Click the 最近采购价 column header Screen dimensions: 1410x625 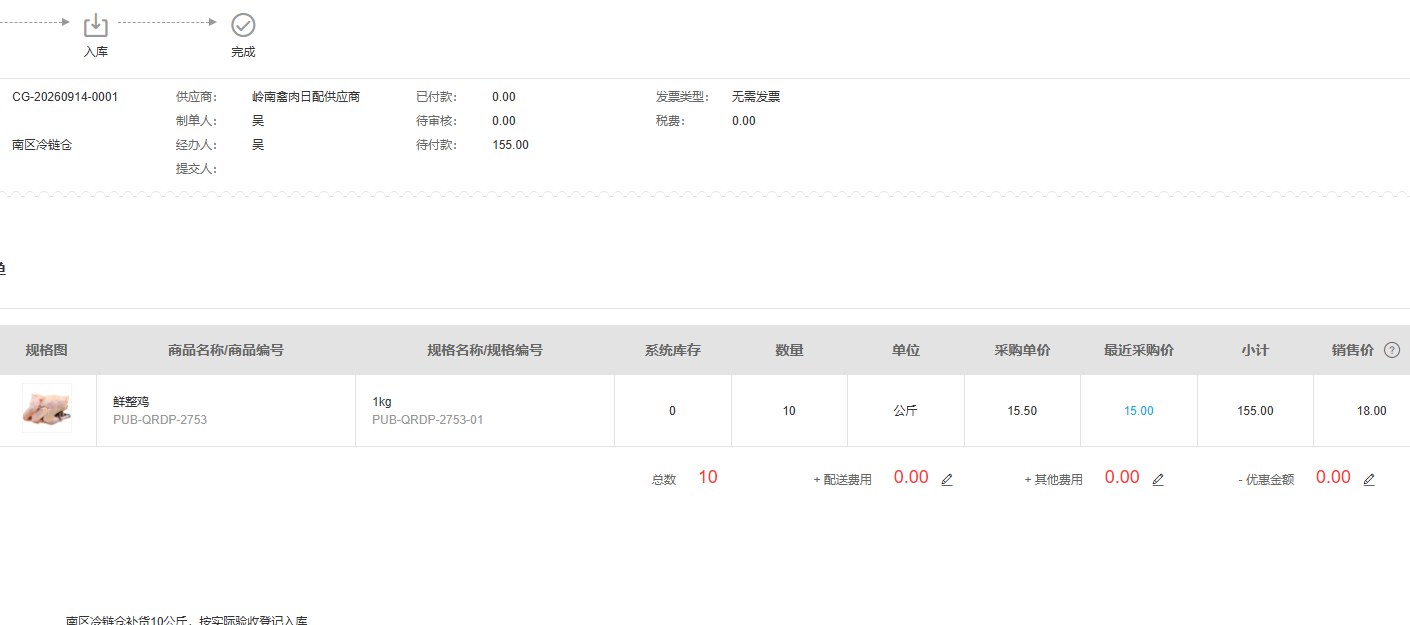[x=1139, y=350]
